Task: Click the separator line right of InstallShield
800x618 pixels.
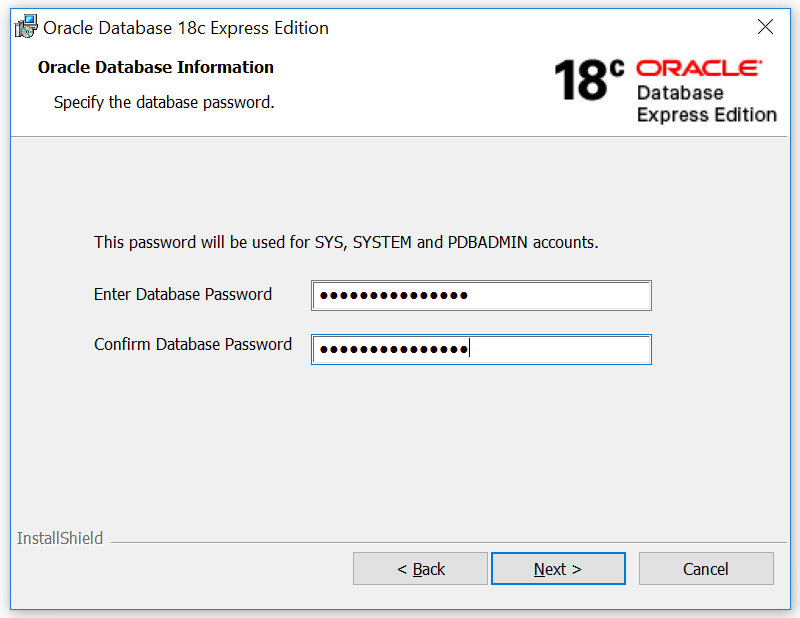Action: [450, 543]
